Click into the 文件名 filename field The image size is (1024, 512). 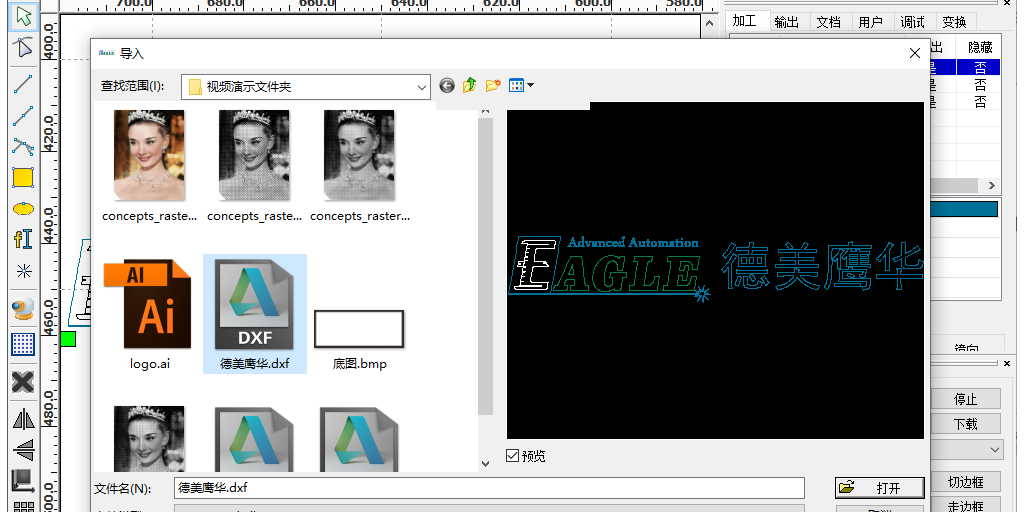tap(489, 488)
